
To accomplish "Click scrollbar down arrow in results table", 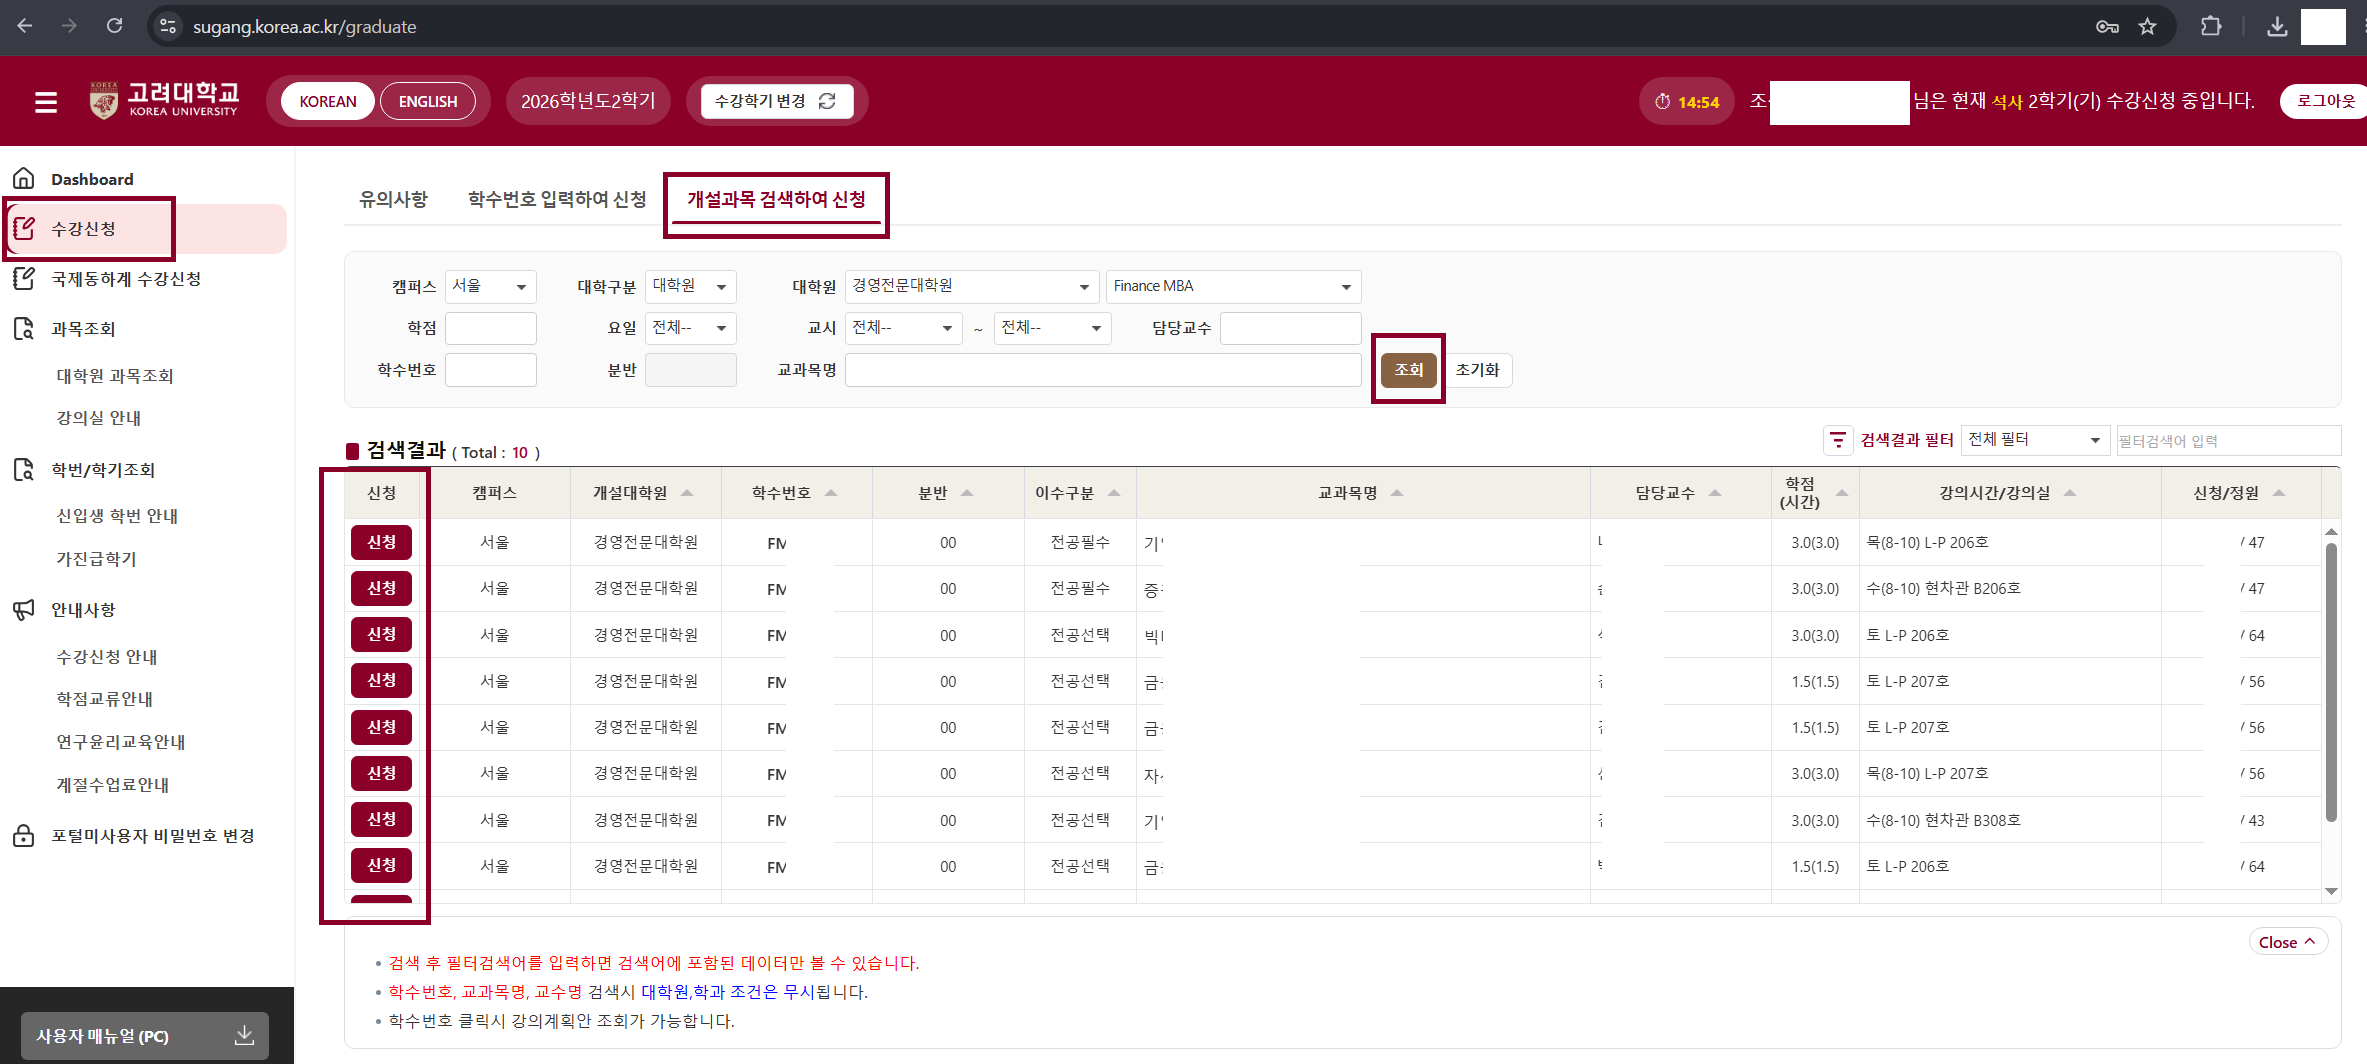I will 2331,890.
